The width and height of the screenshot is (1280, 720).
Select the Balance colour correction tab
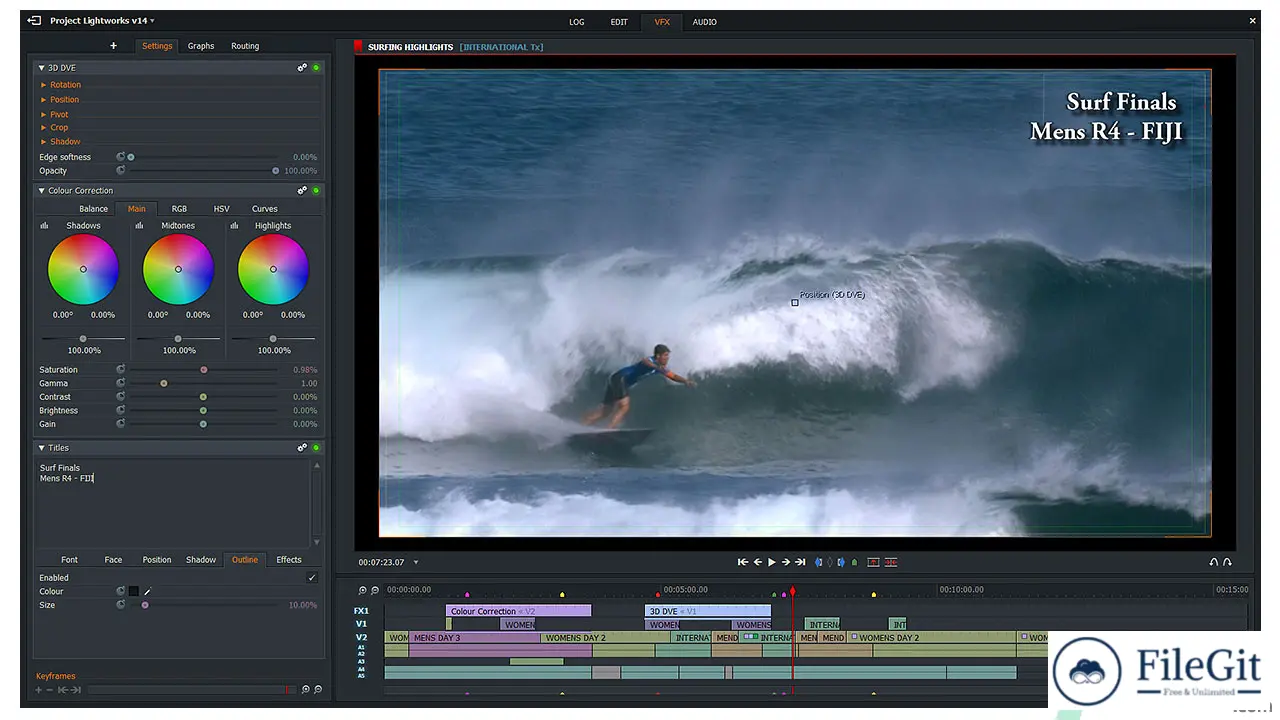click(x=94, y=209)
